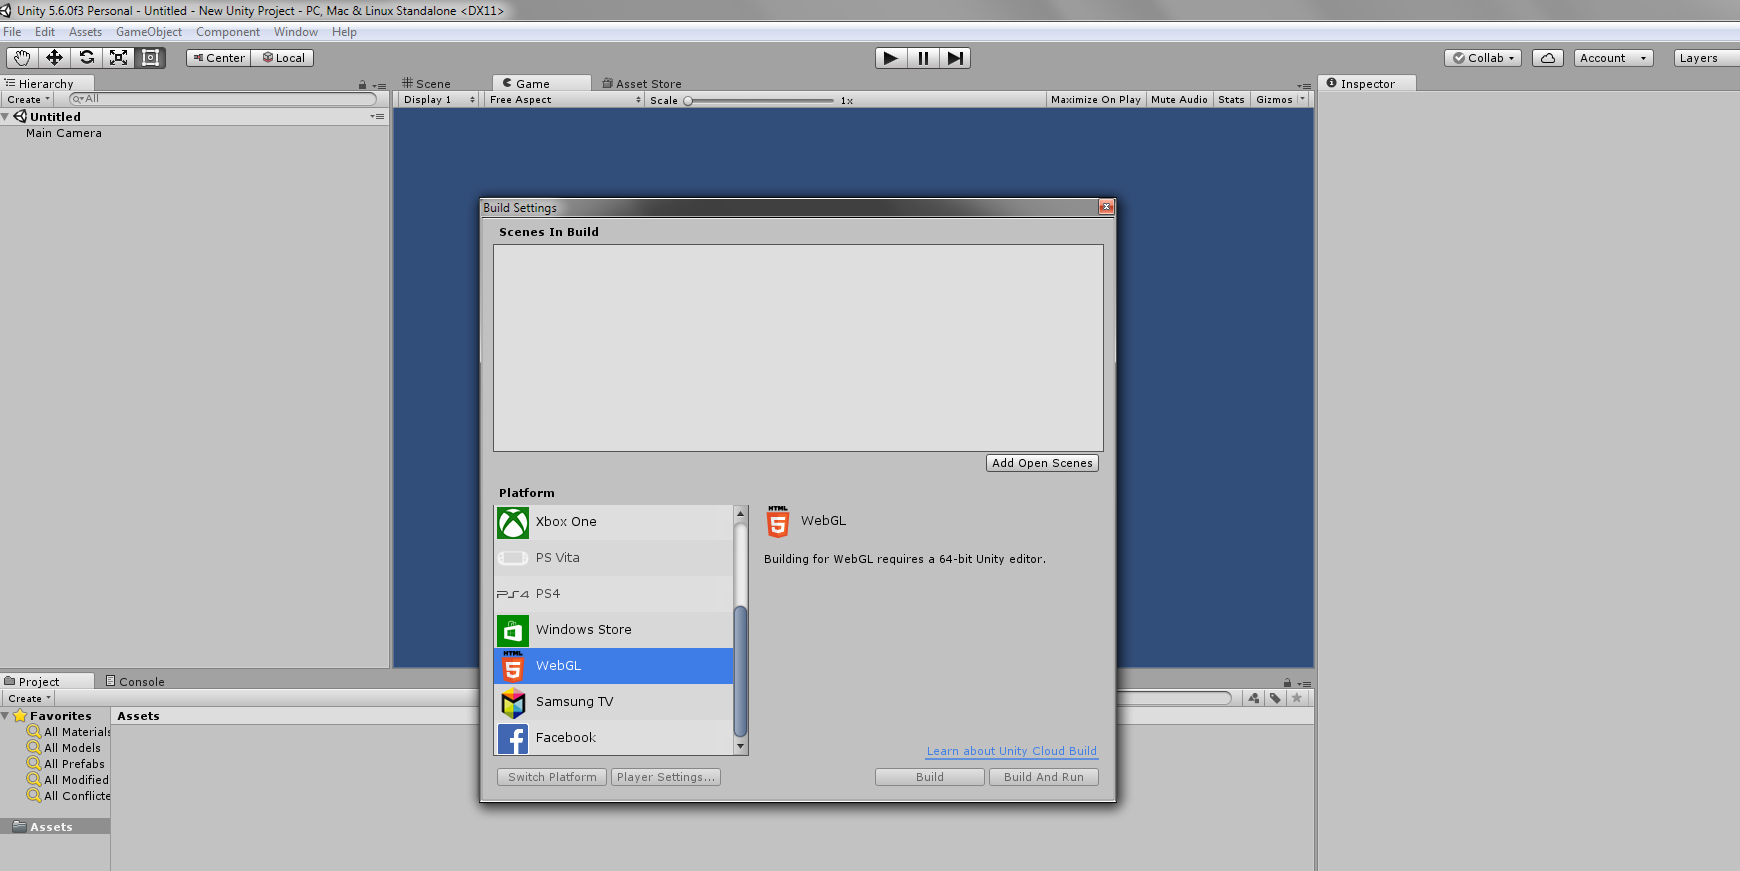The image size is (1740, 871).
Task: Close the Build Settings dialog
Action: click(x=1106, y=207)
